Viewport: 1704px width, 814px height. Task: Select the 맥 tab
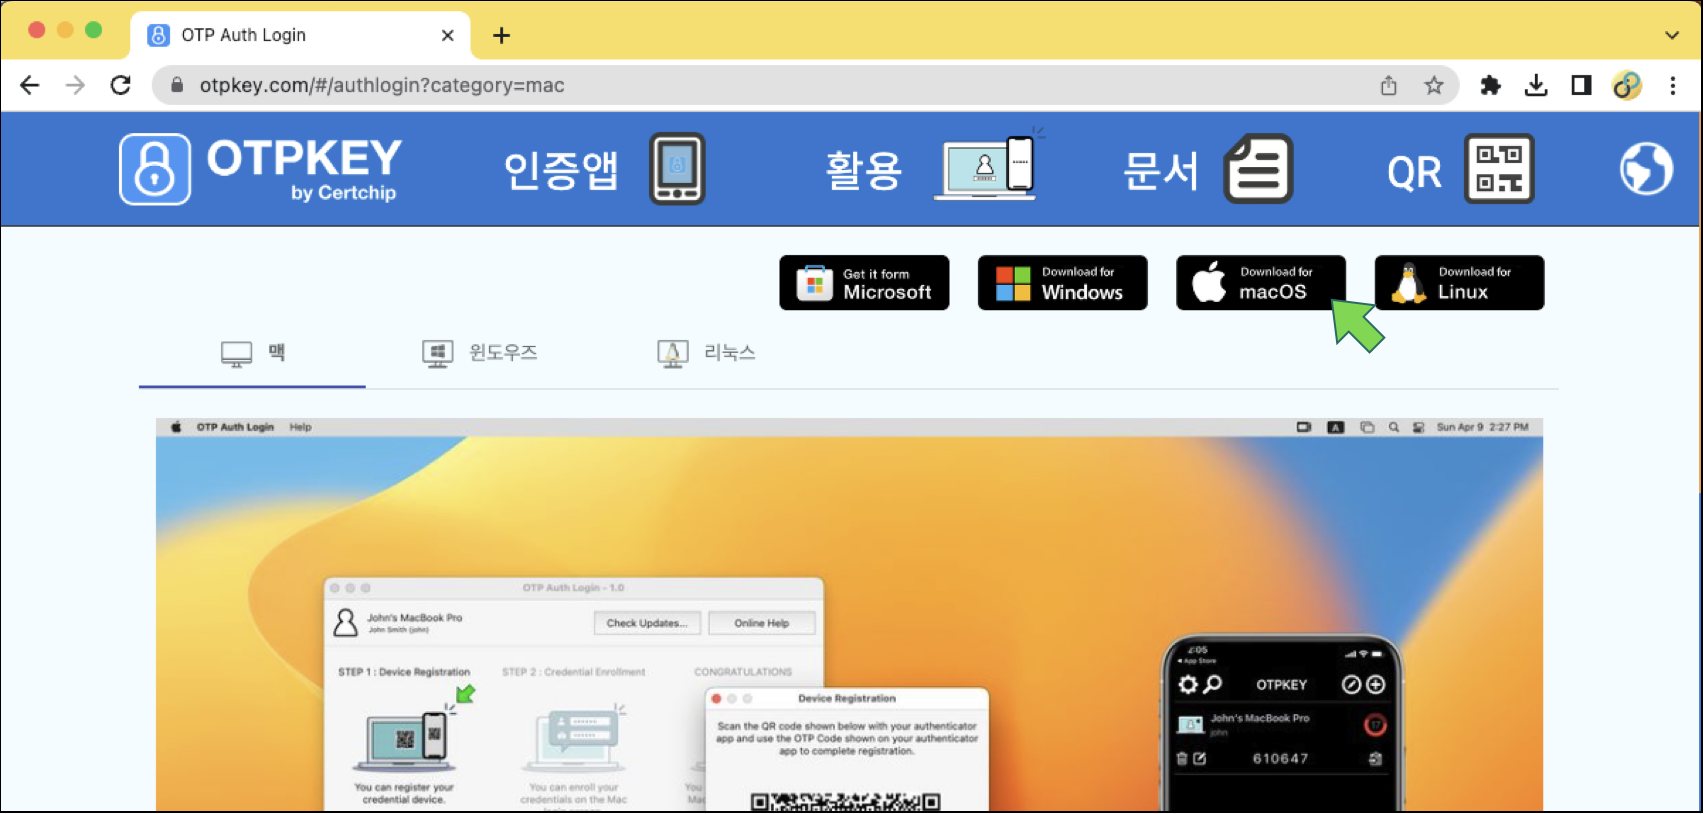click(x=253, y=353)
